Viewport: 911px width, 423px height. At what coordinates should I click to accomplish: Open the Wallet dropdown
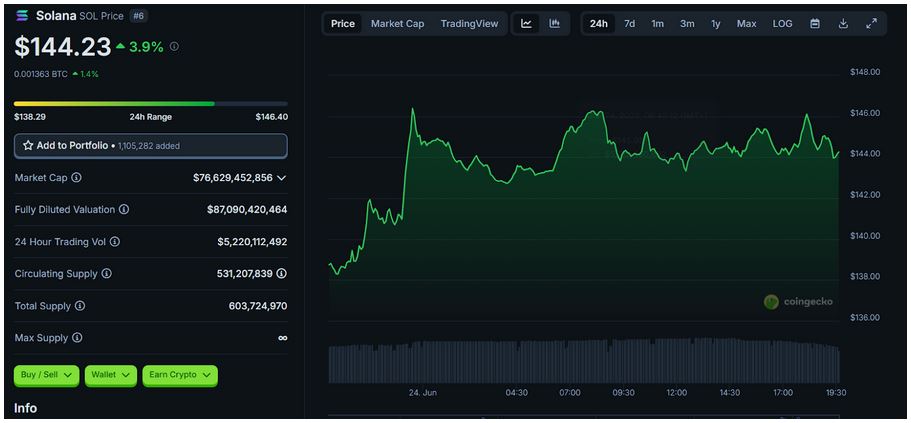point(111,375)
